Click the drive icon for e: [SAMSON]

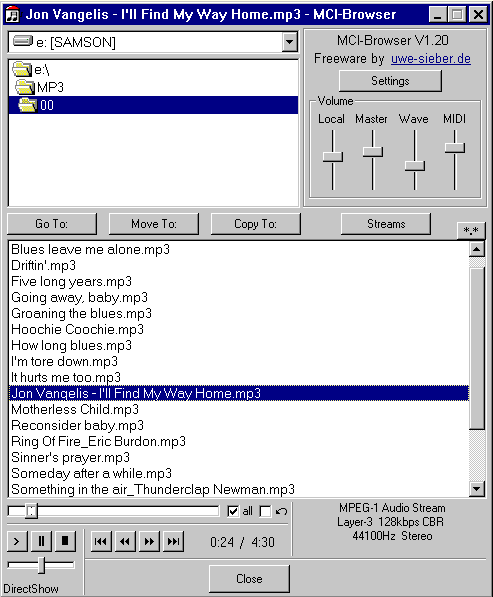click(23, 41)
